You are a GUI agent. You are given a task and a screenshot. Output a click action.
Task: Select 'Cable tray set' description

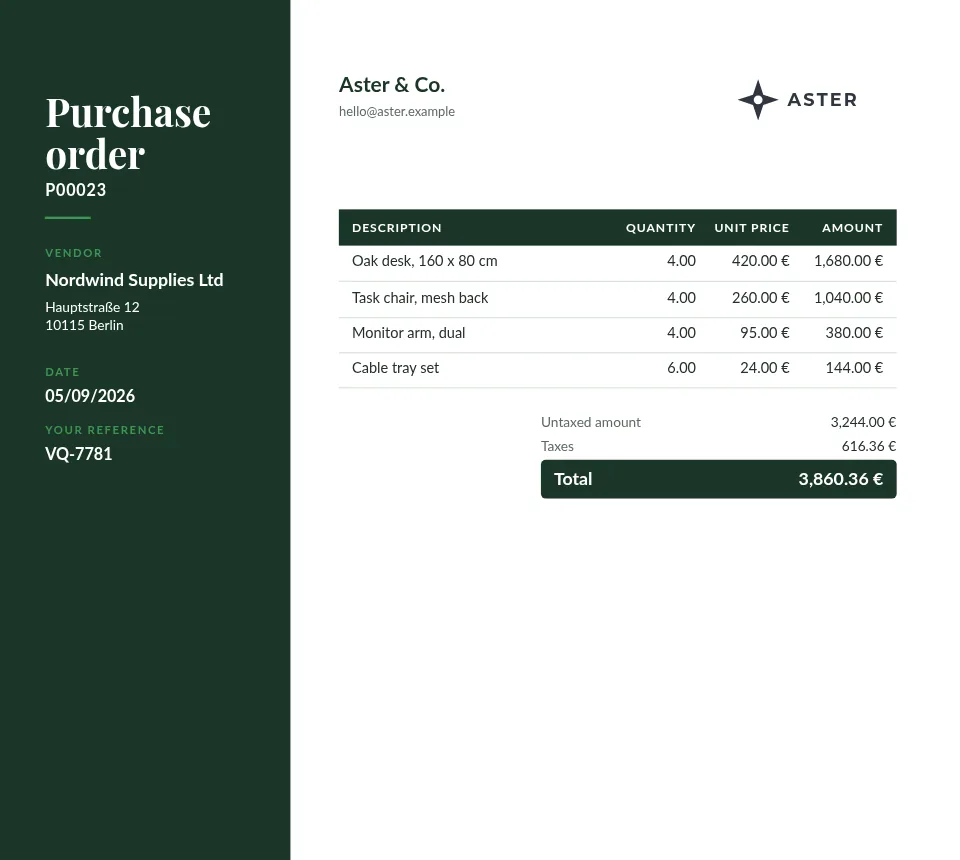[396, 368]
